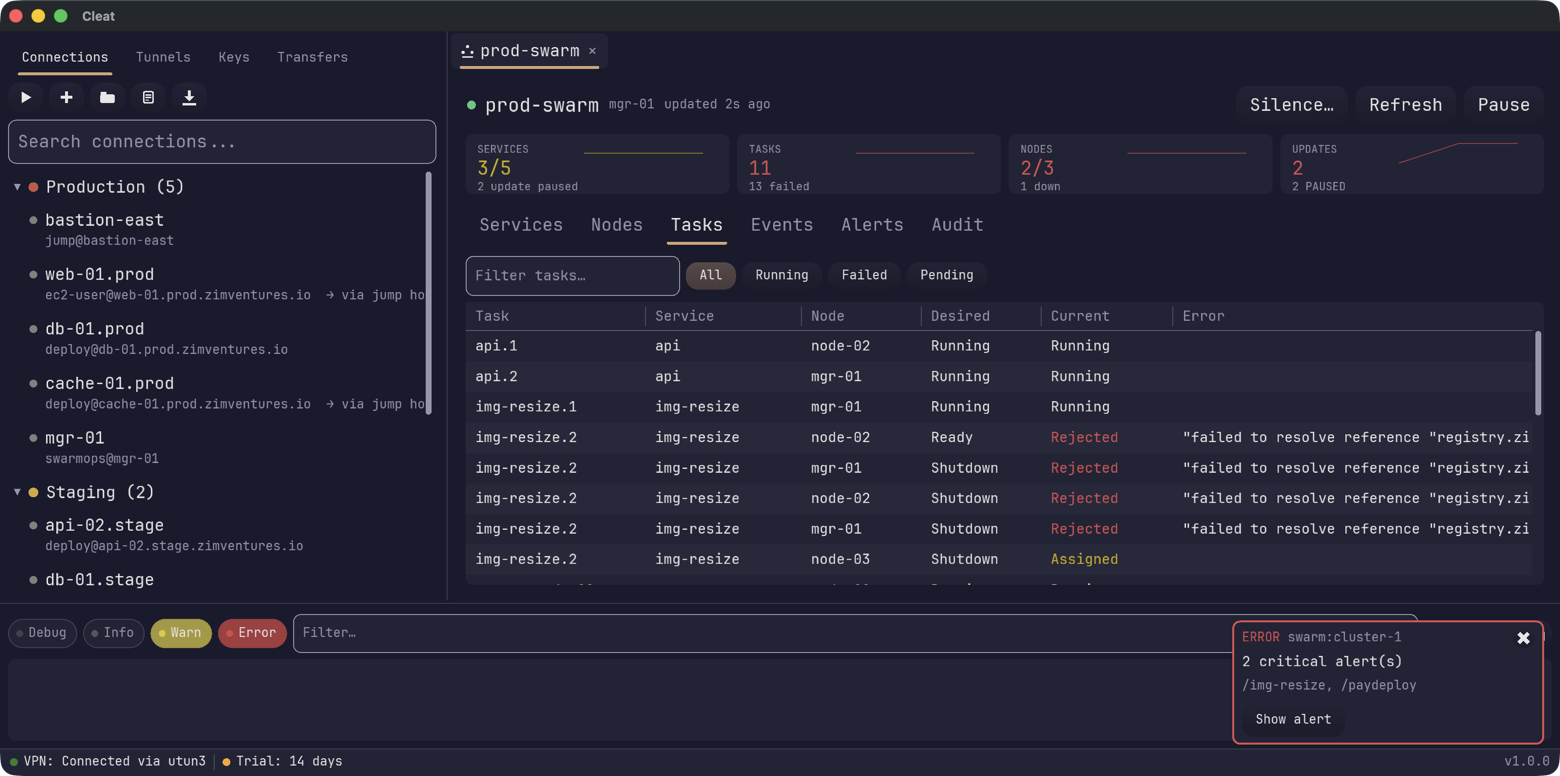Focus the Search connections field
This screenshot has height=776, width=1560.
(222, 142)
